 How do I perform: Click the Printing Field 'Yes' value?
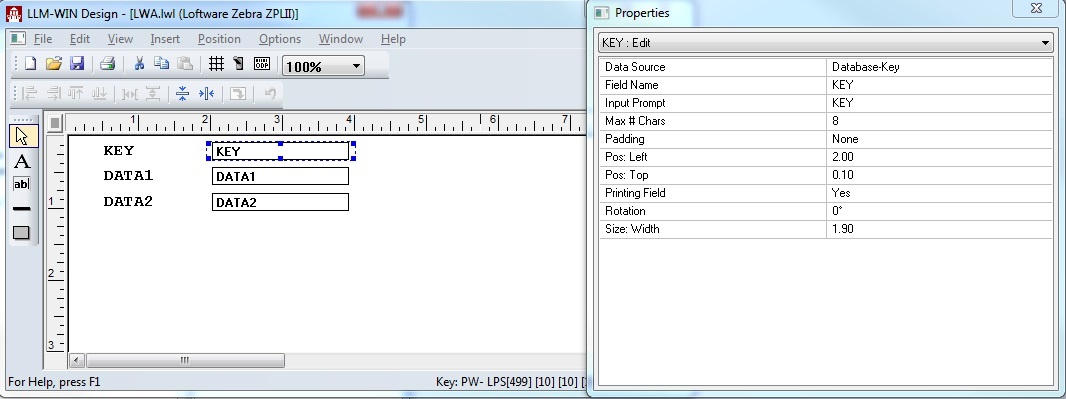[940, 193]
